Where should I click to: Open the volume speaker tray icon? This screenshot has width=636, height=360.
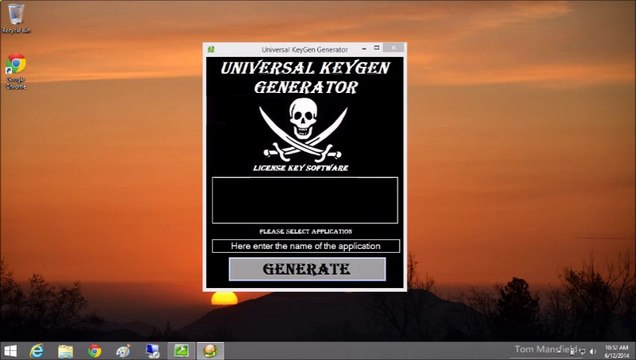593,352
